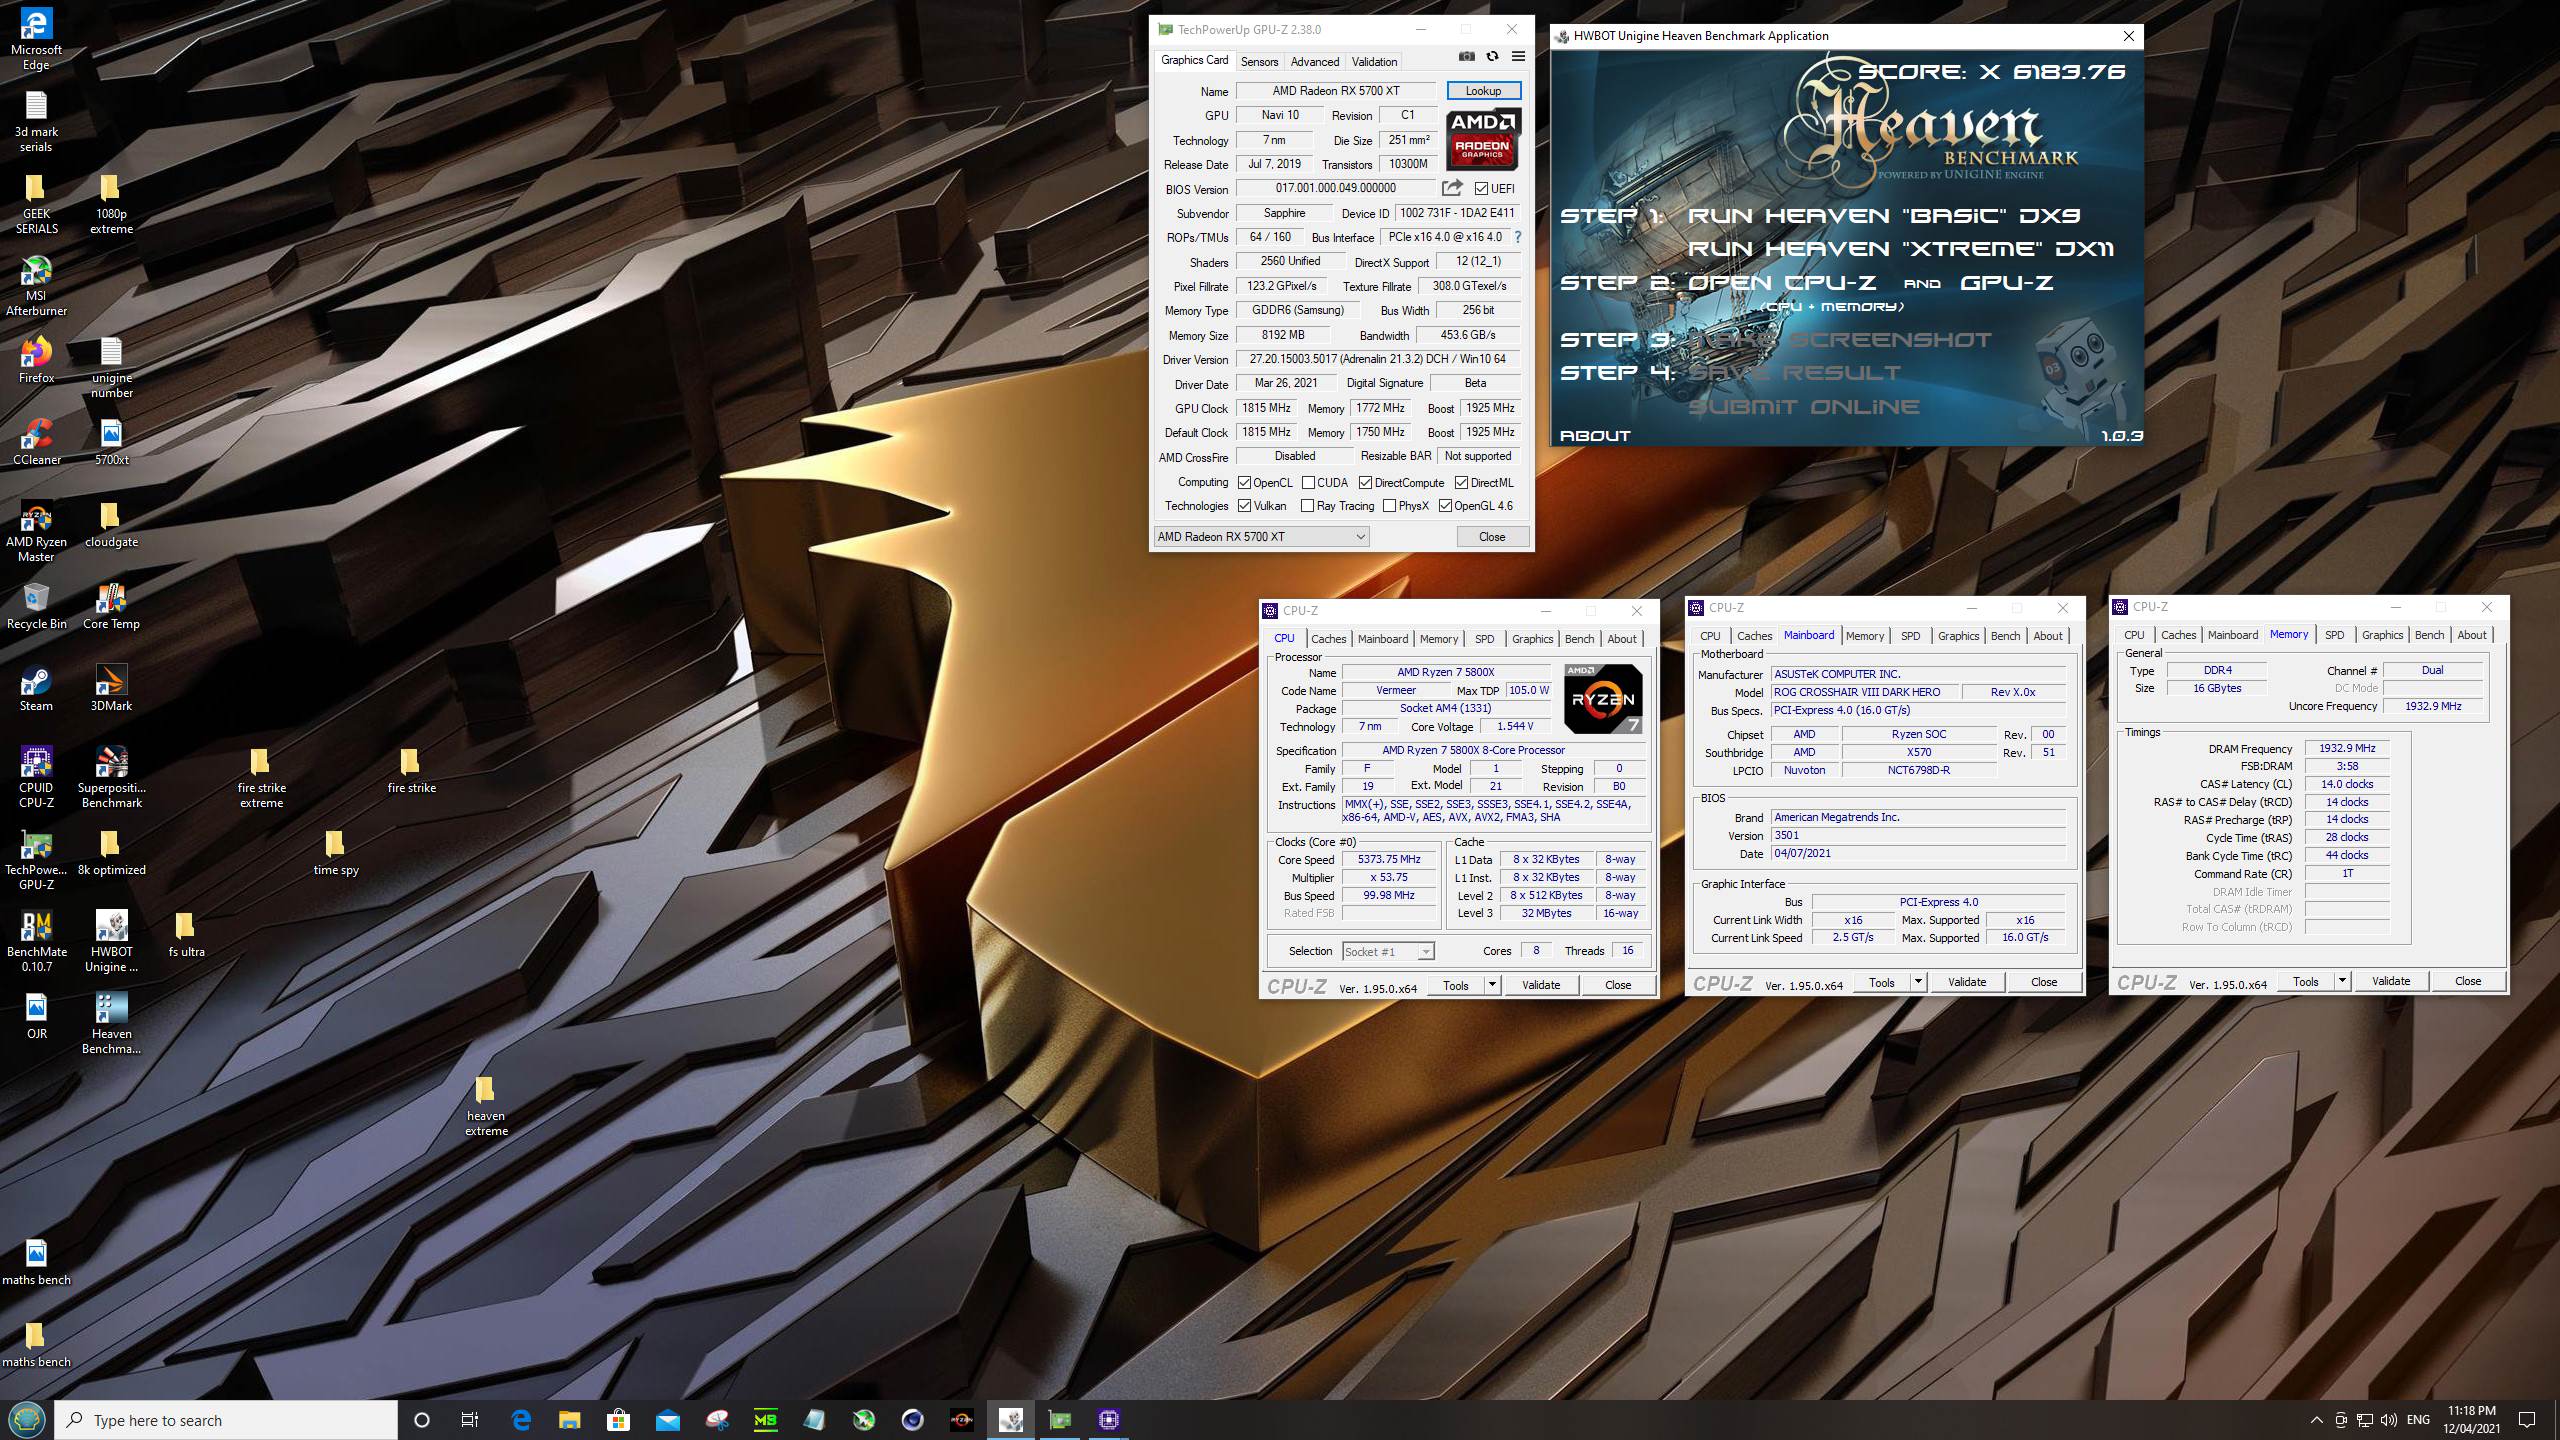Open Core Temp desktop icon

coord(111,607)
